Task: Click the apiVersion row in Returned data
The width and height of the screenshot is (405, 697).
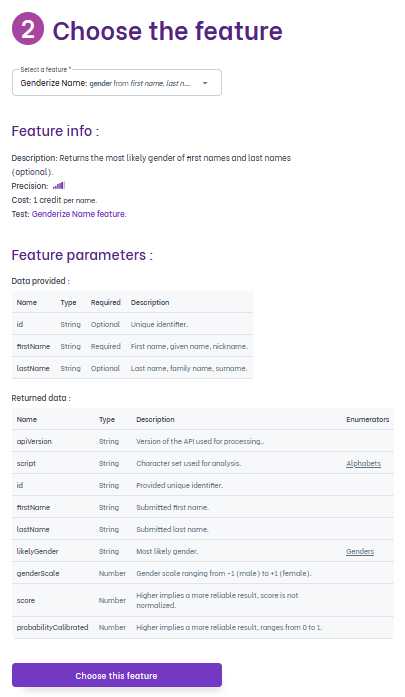Action: point(203,441)
